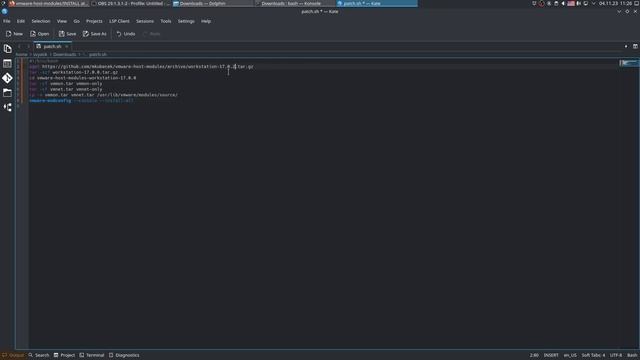
Task: Click the patch.sh segment in breadcrumb
Action: point(98,54)
